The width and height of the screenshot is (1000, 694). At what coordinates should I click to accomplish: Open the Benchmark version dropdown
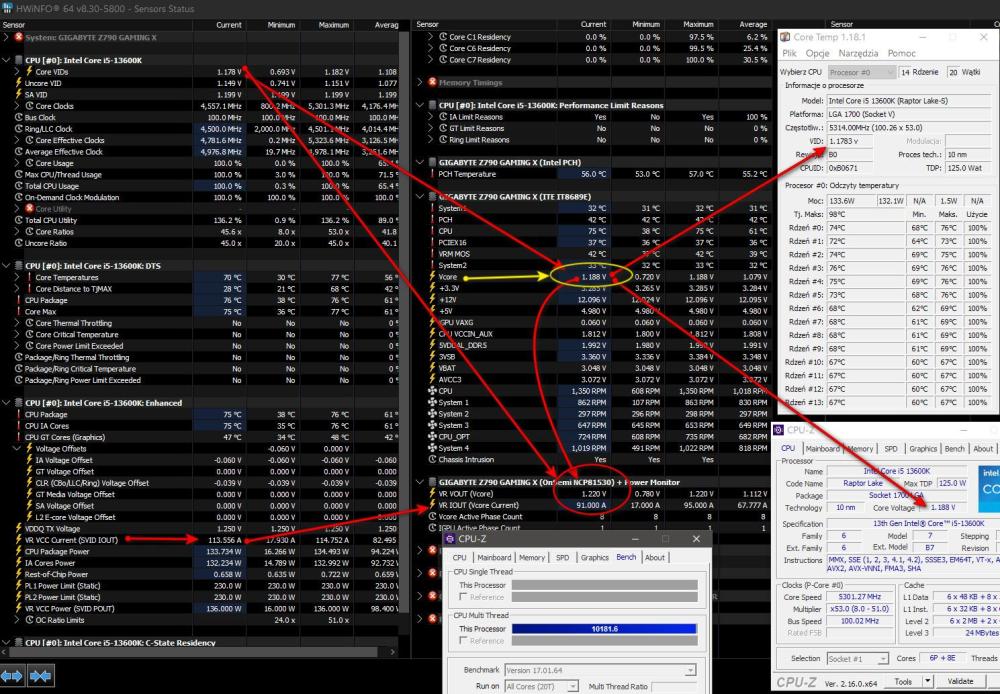(689, 670)
